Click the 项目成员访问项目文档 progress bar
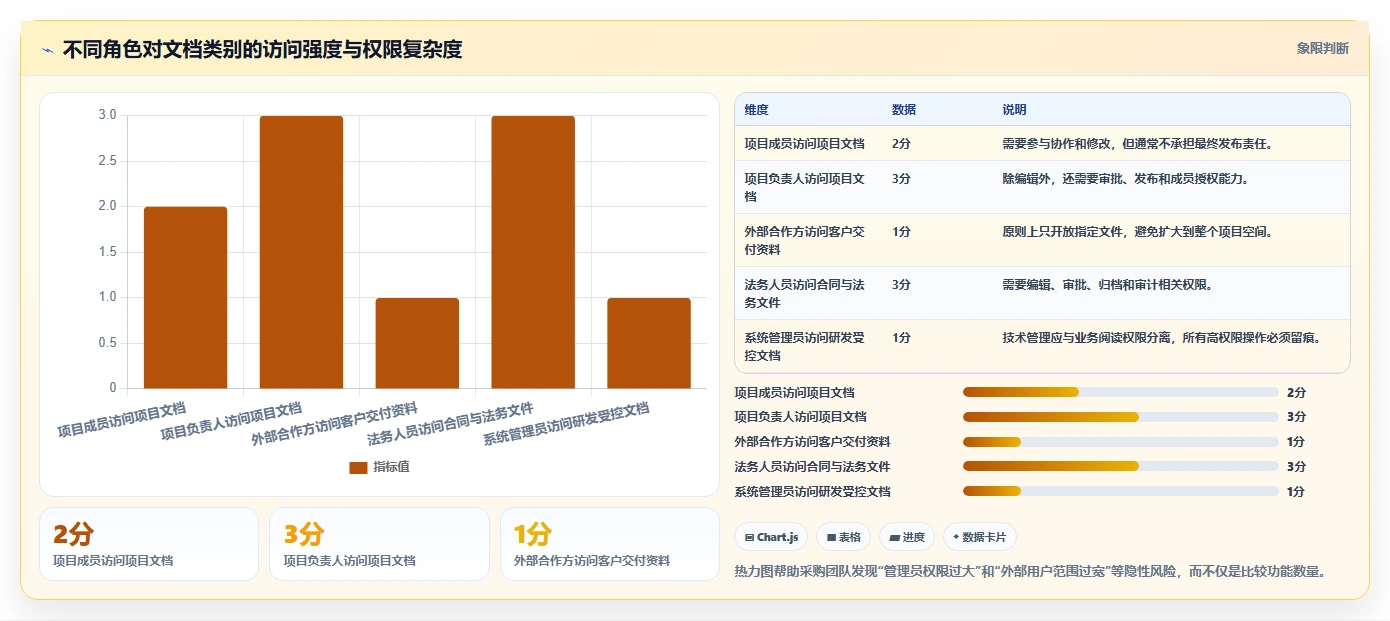The height and width of the screenshot is (621, 1390). (1120, 392)
